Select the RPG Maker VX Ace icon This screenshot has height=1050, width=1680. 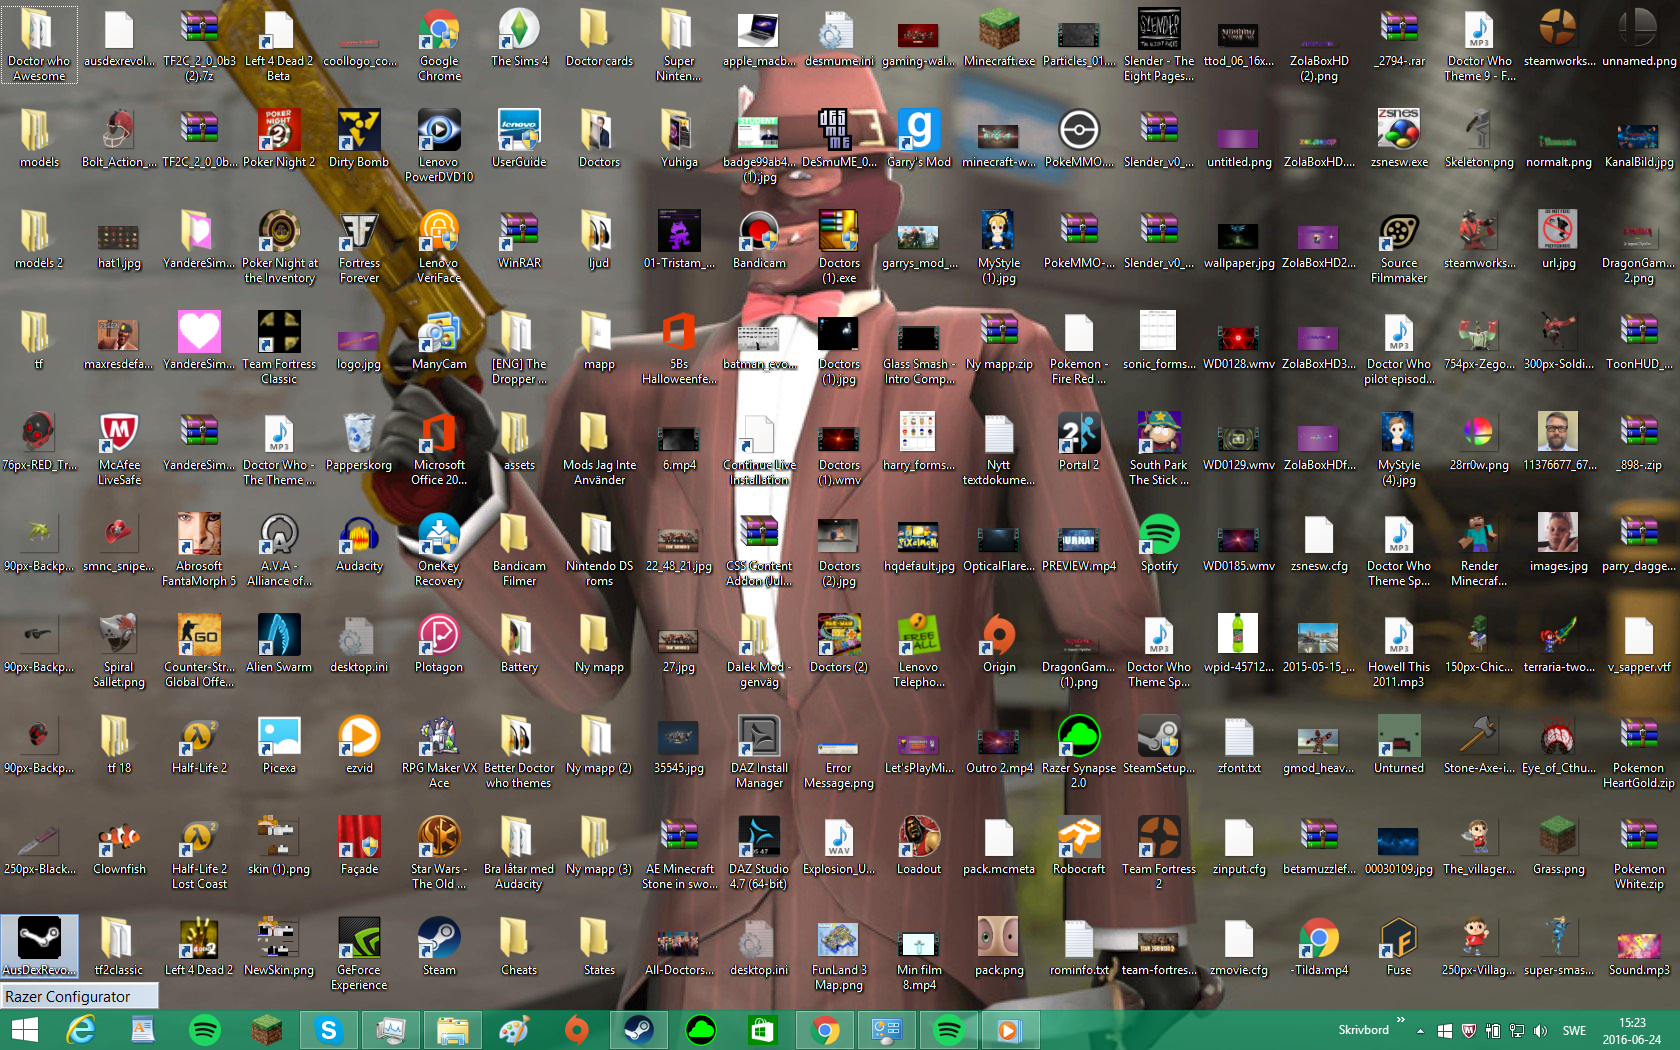click(x=439, y=752)
